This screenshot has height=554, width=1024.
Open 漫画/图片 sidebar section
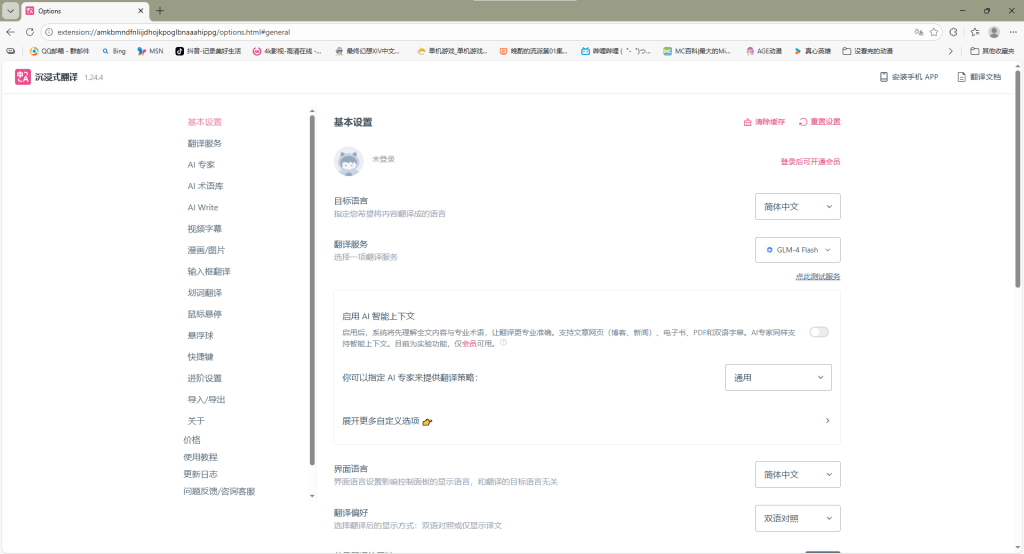(x=206, y=250)
